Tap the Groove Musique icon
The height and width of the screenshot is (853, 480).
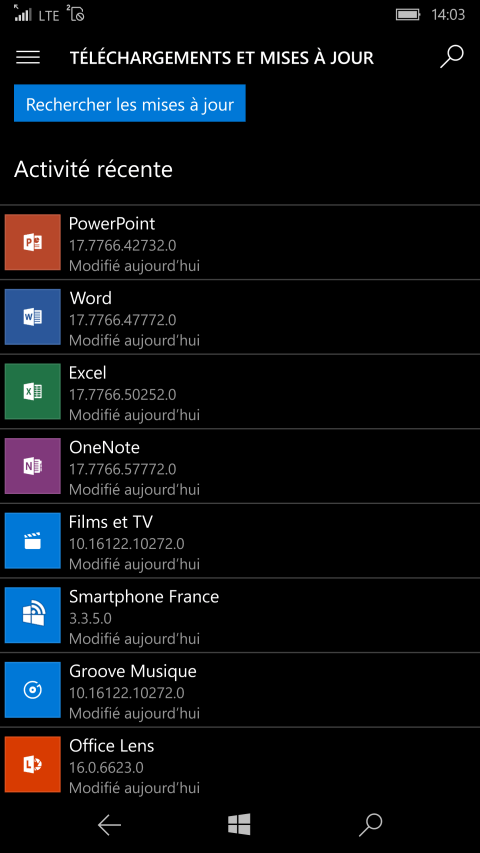(x=33, y=689)
